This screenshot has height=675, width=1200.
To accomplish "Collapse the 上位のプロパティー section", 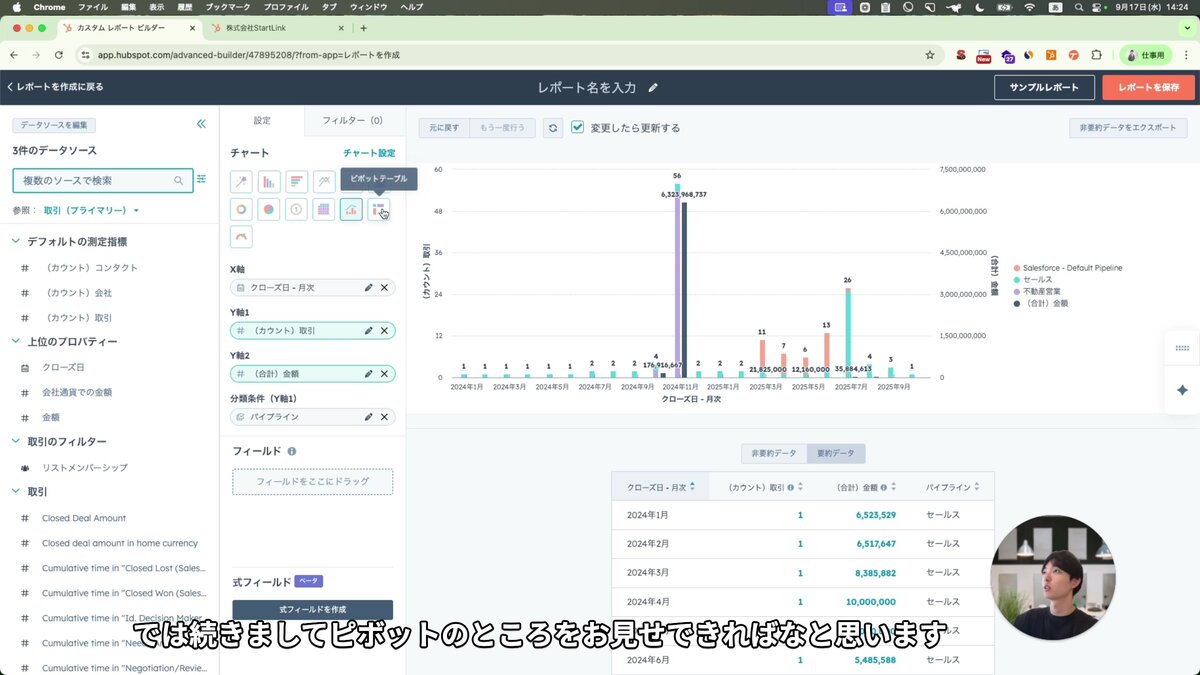I will (16, 342).
